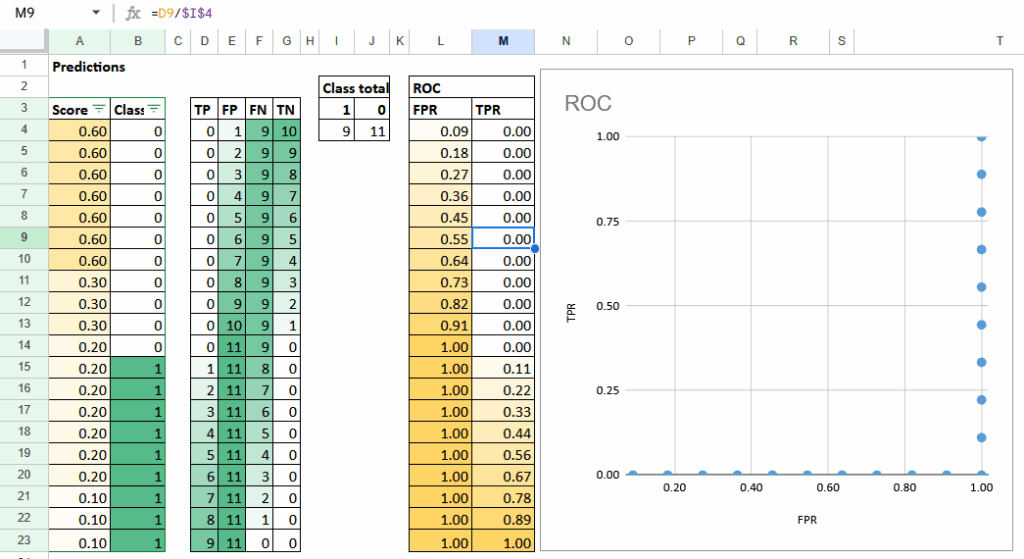Select the row 9 header
Screen dimensions: 1024x559
click(23, 239)
